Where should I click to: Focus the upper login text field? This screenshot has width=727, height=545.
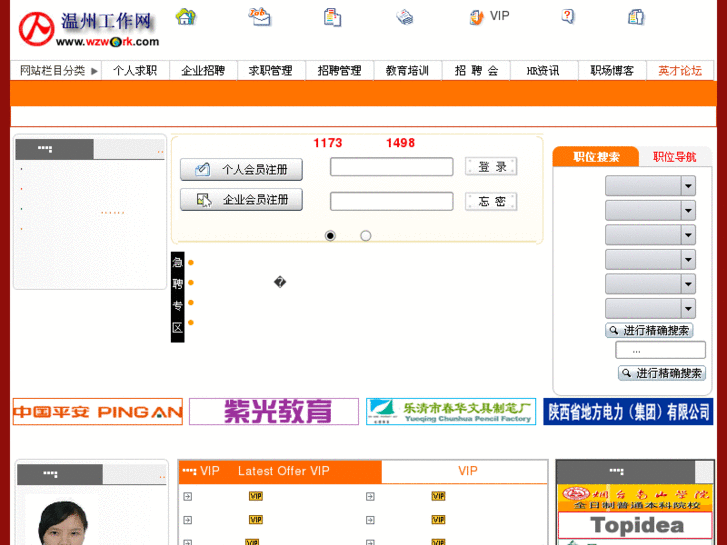[x=391, y=167]
